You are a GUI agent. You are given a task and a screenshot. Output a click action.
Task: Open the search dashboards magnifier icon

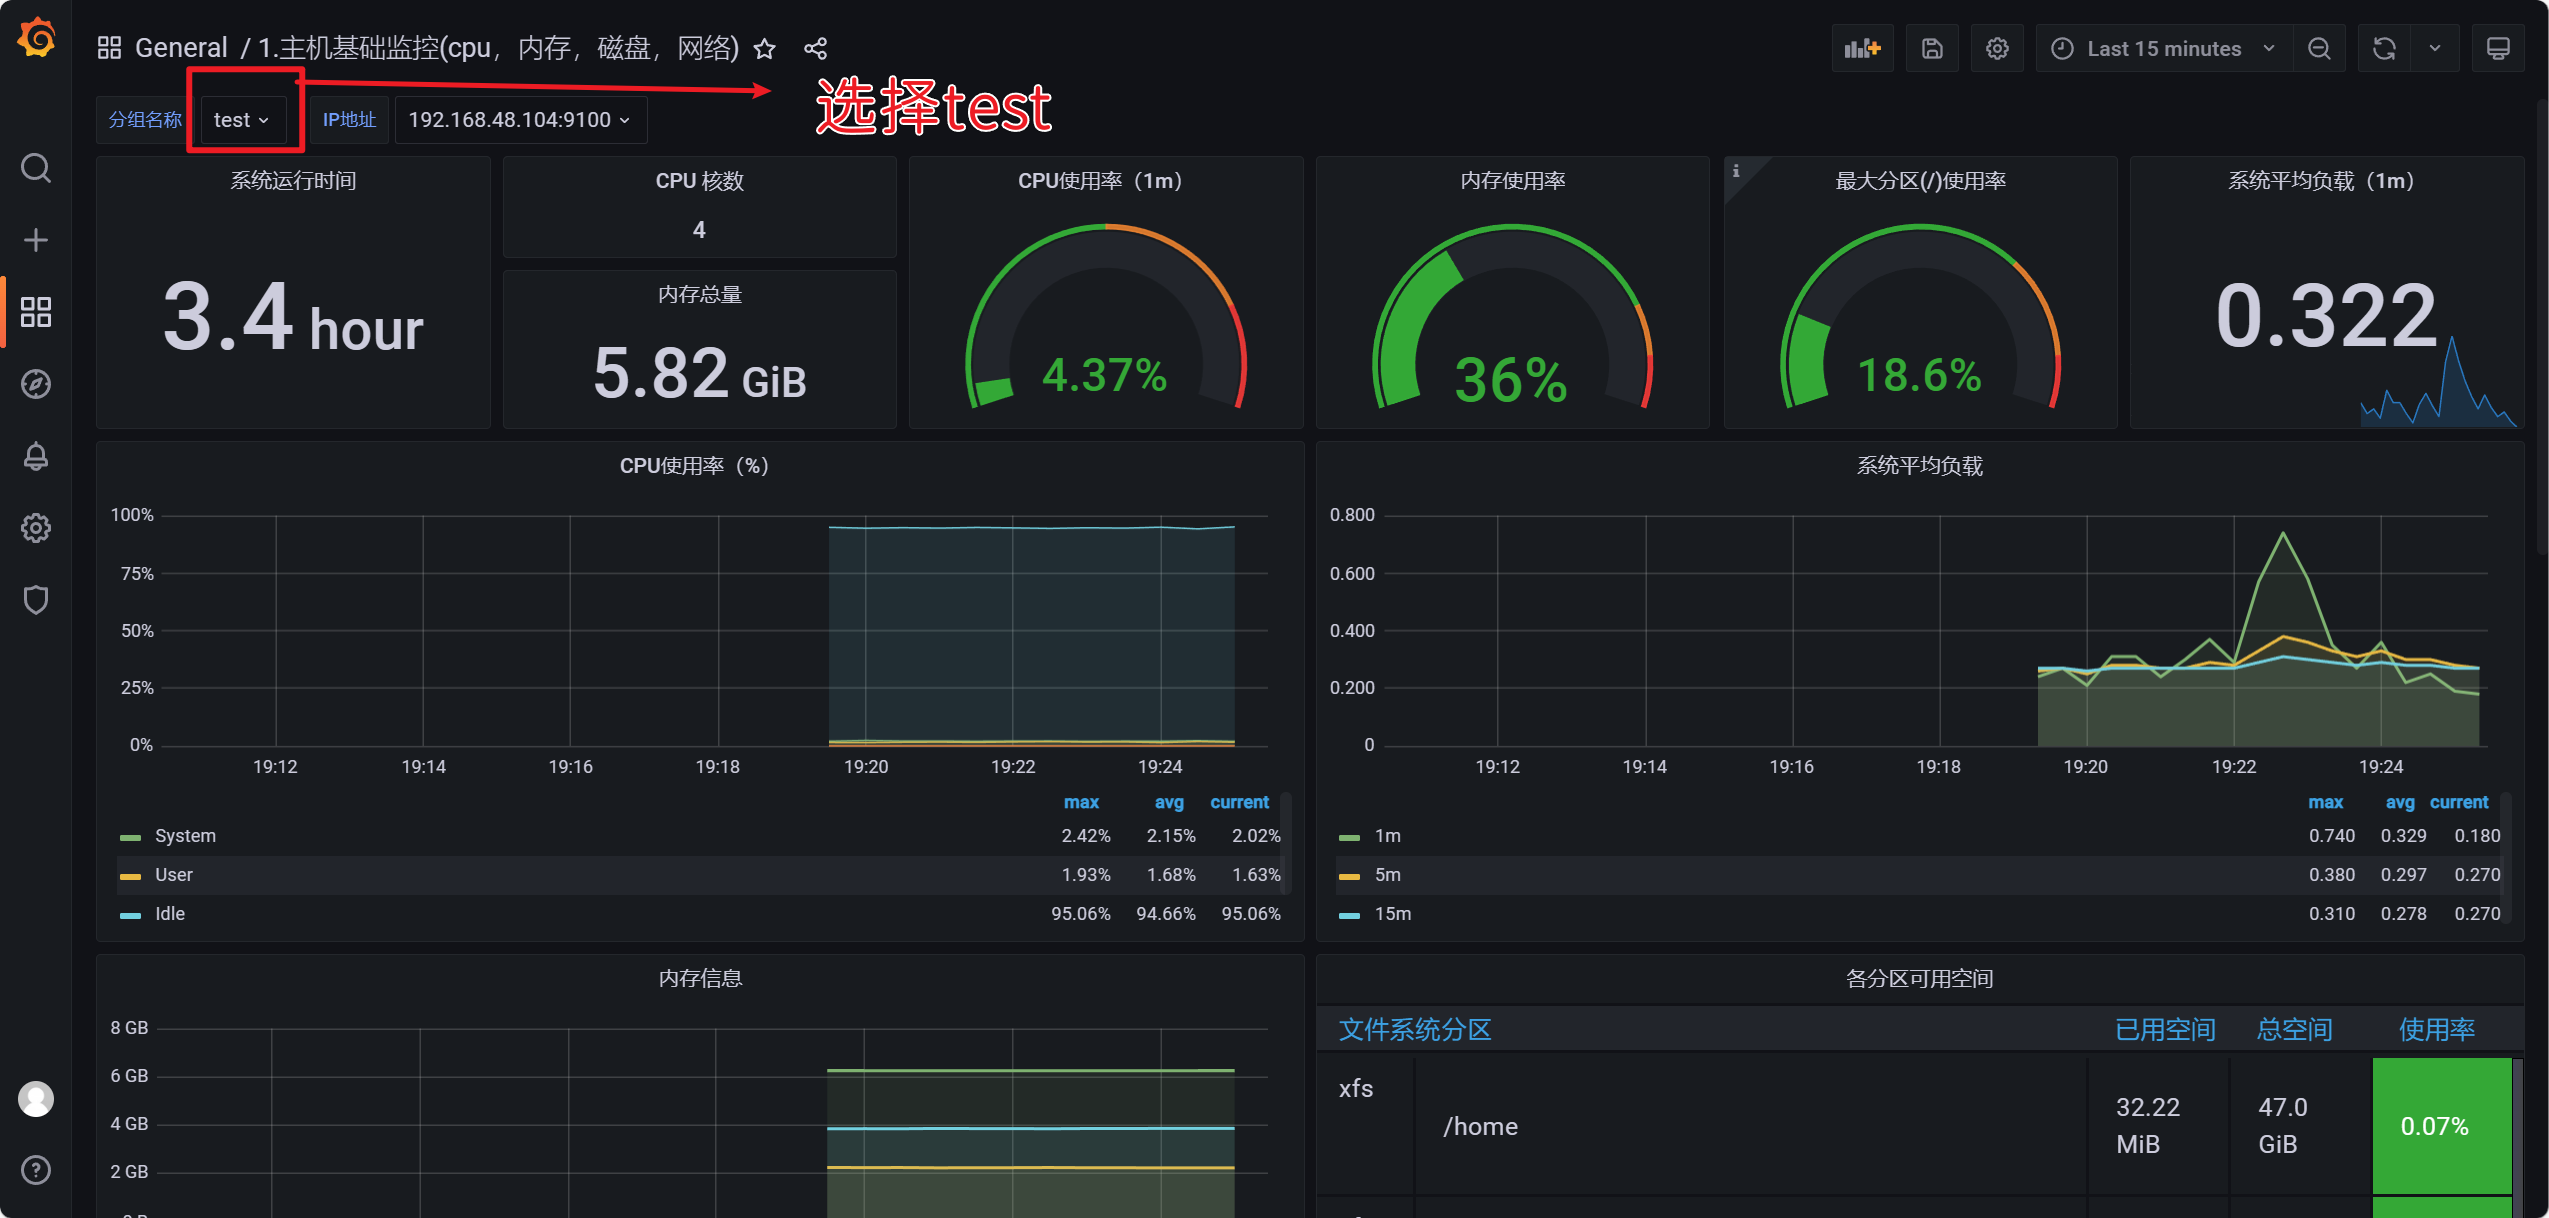[36, 168]
